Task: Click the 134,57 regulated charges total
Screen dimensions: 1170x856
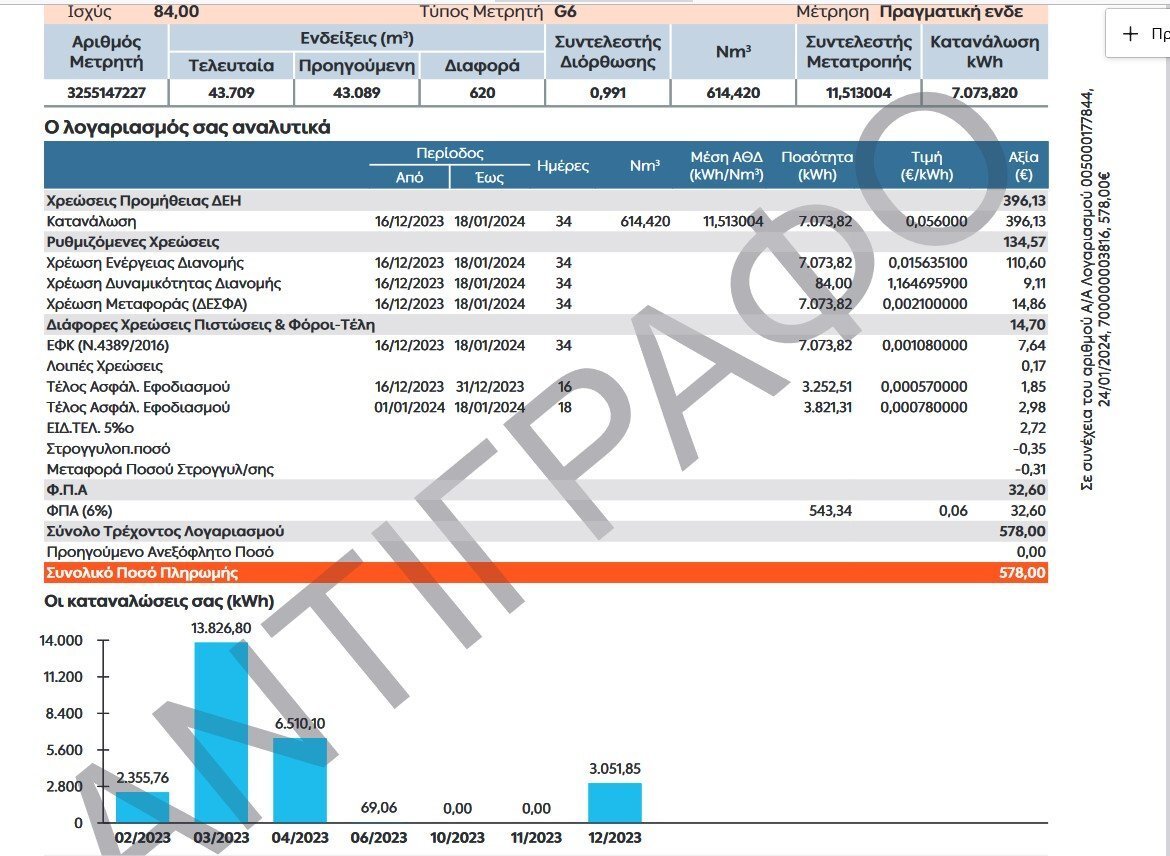Action: 1024,243
